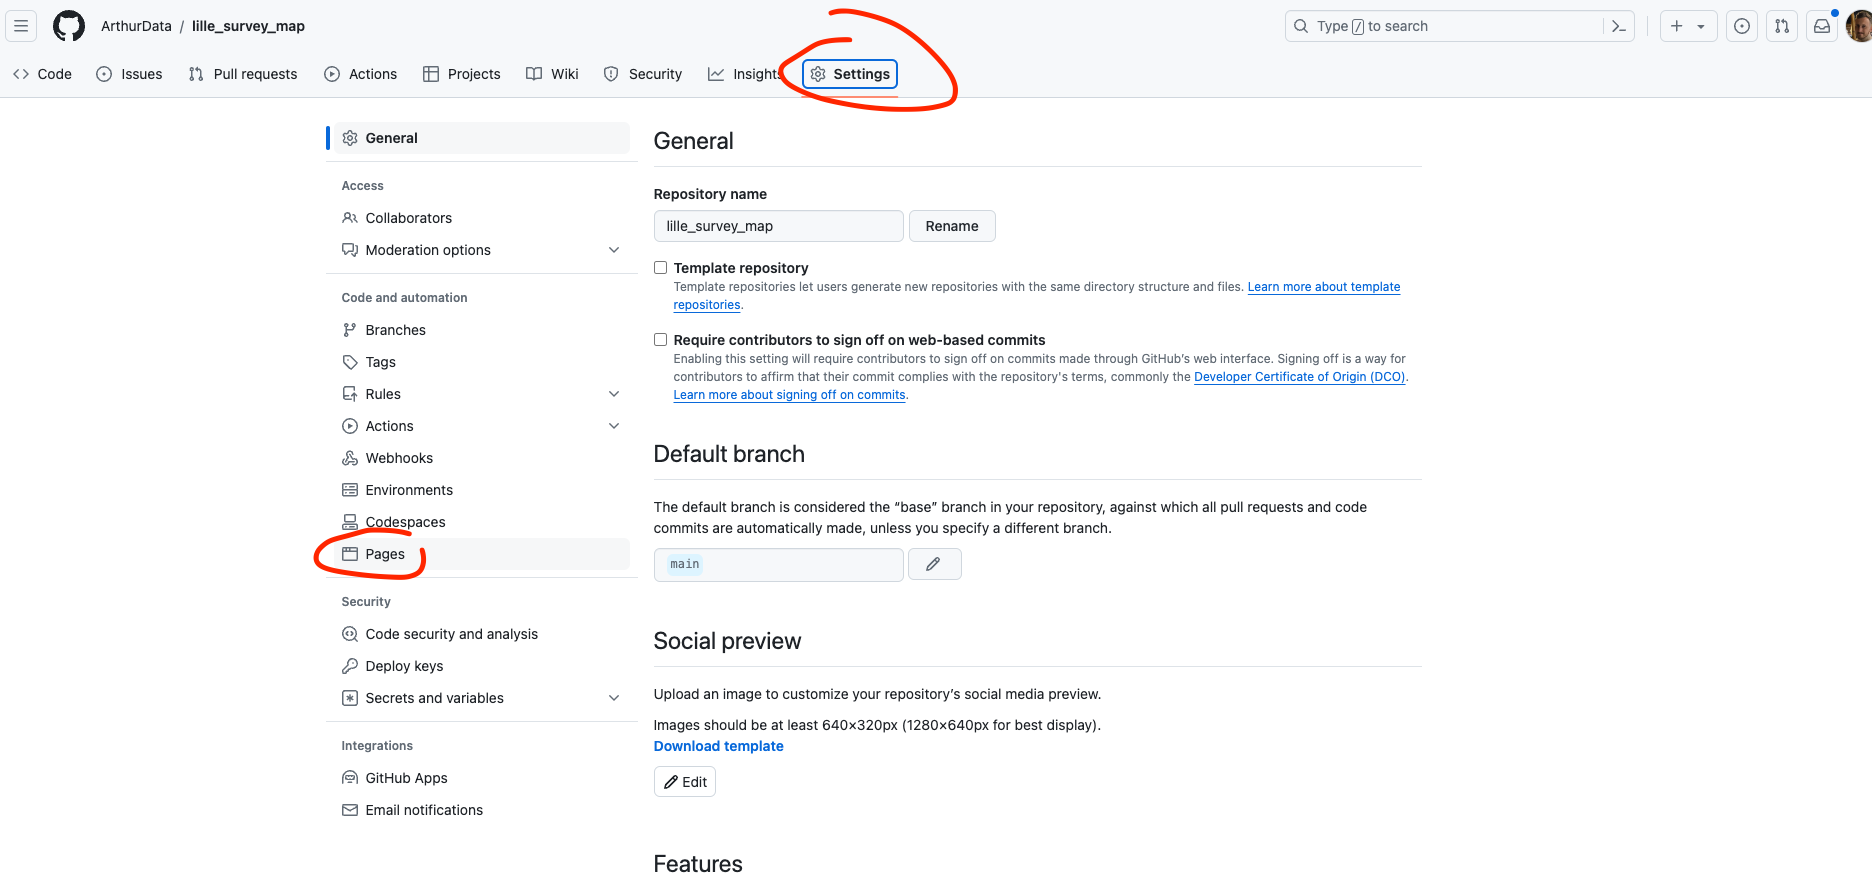Open the Security tab
This screenshot has width=1872, height=875.
pyautogui.click(x=643, y=74)
